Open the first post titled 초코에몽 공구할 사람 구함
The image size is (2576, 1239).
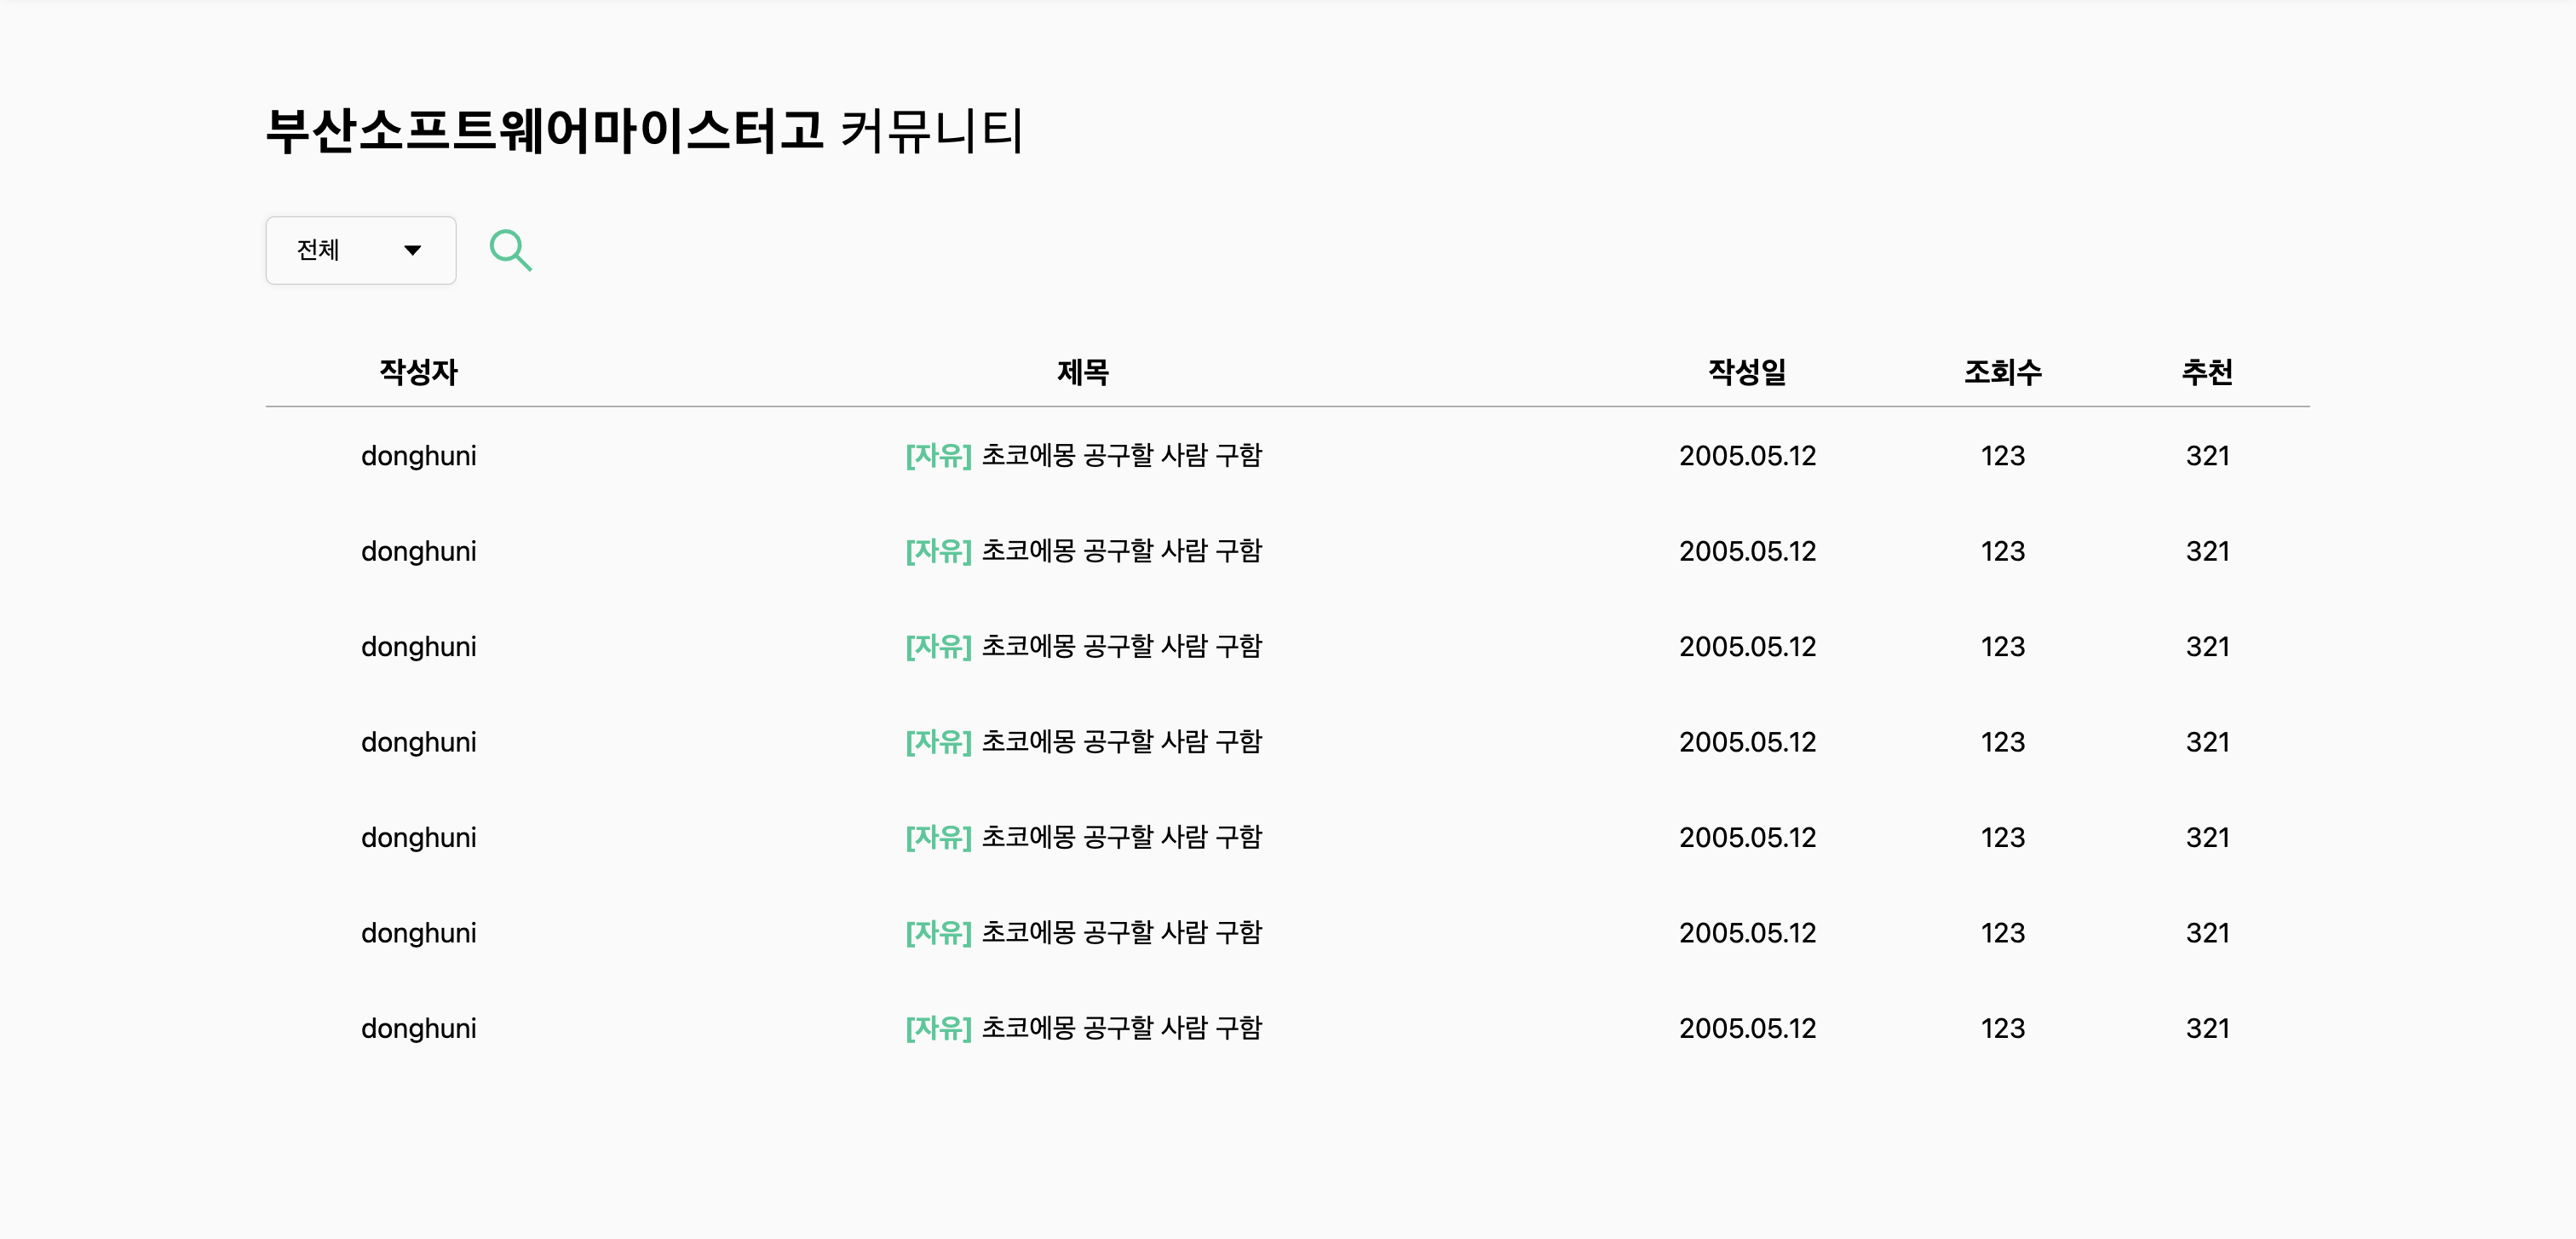click(x=1121, y=456)
